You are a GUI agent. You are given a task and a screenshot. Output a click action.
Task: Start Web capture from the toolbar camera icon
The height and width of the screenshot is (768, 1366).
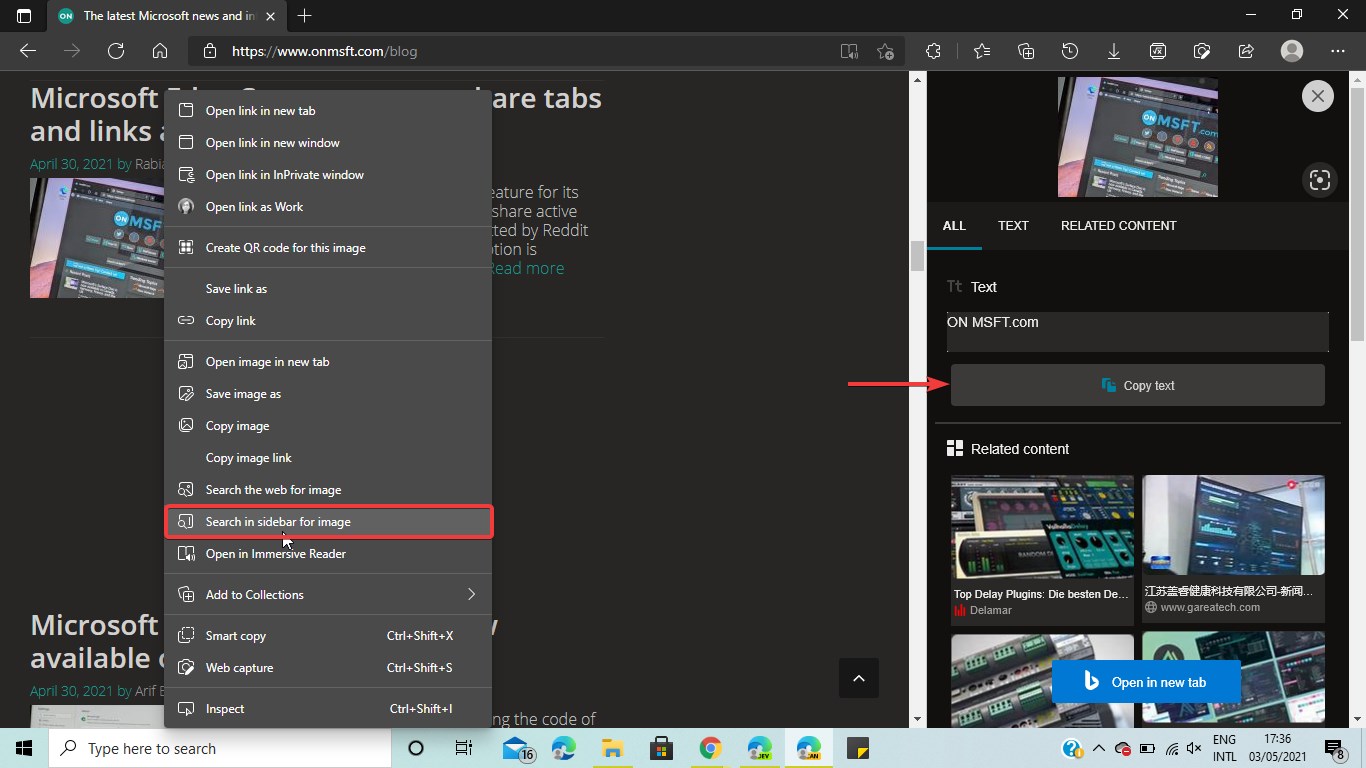[x=1202, y=51]
